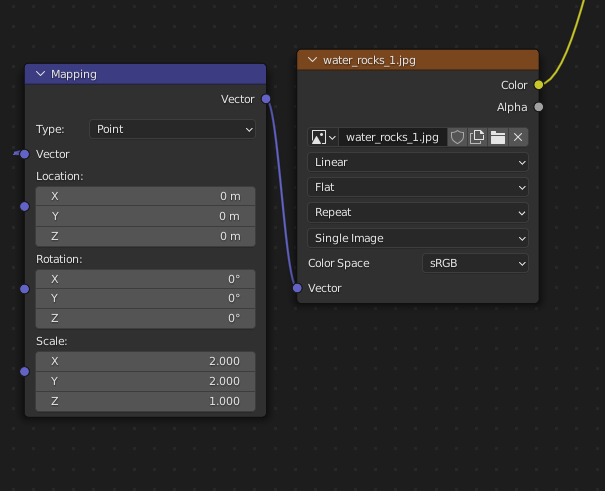Open the image browse dropdown icon

click(323, 137)
